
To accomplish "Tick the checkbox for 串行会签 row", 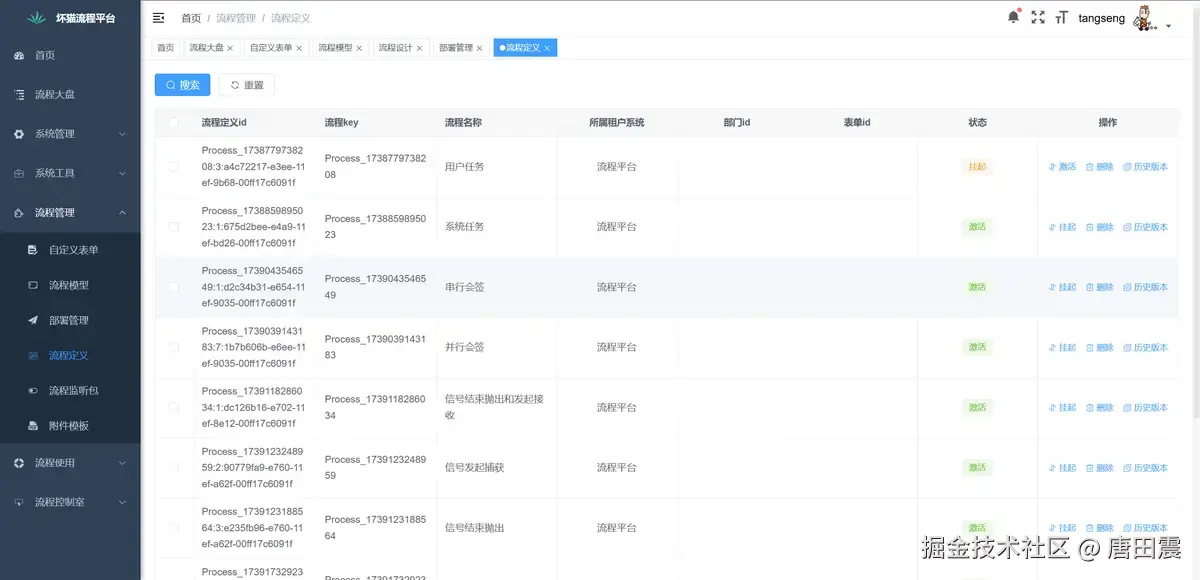I will 174,287.
